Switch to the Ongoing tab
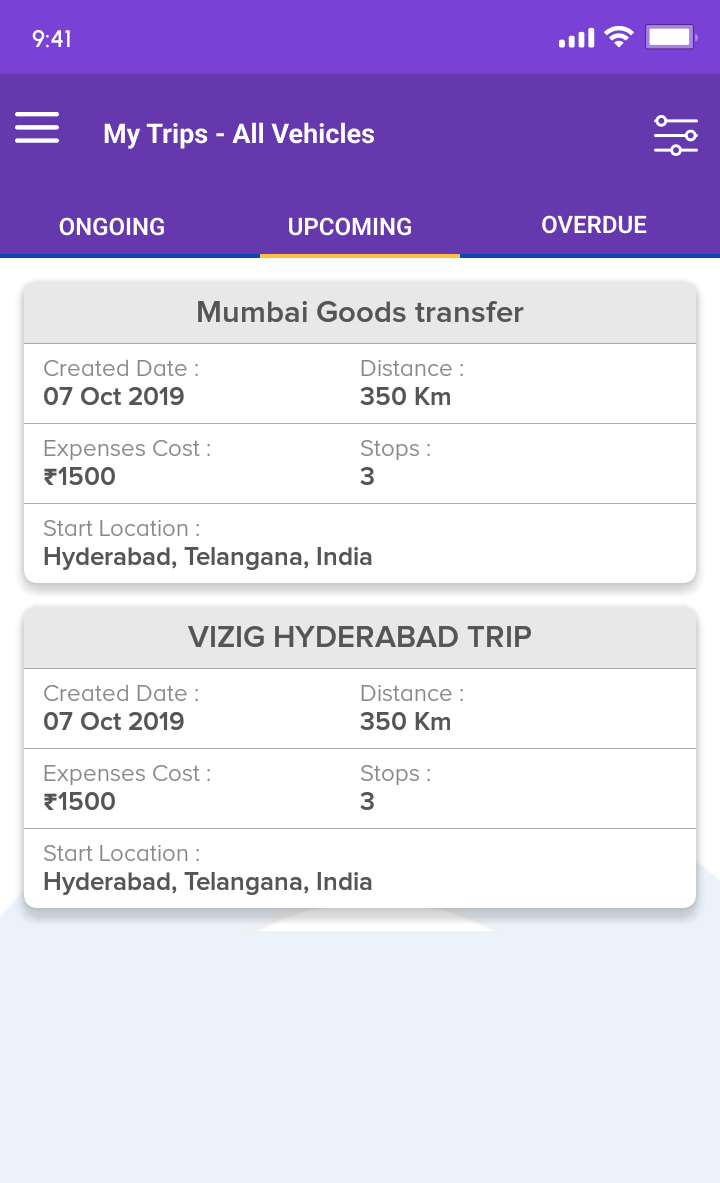 [112, 227]
